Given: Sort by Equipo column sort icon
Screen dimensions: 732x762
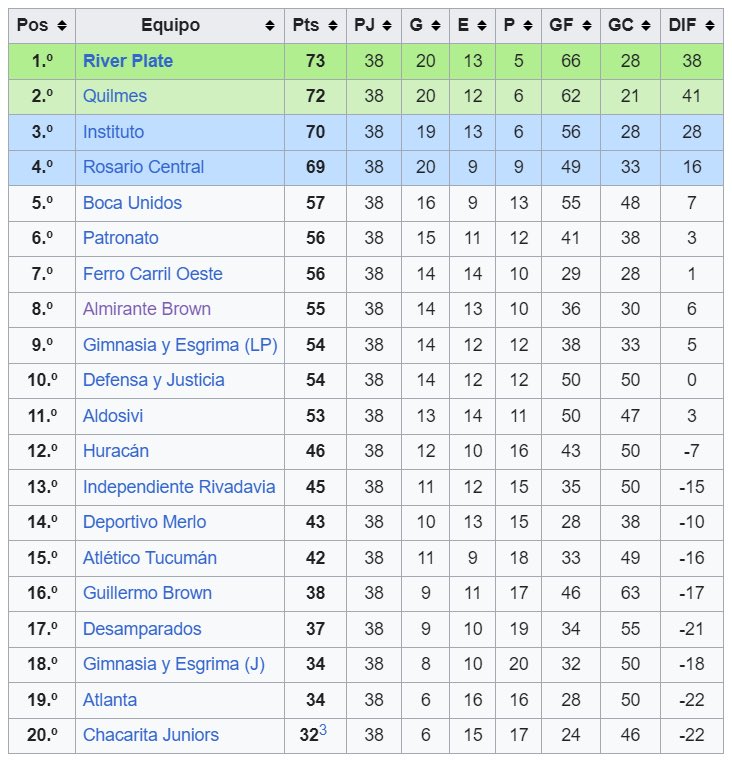Looking at the screenshot, I should tap(270, 26).
